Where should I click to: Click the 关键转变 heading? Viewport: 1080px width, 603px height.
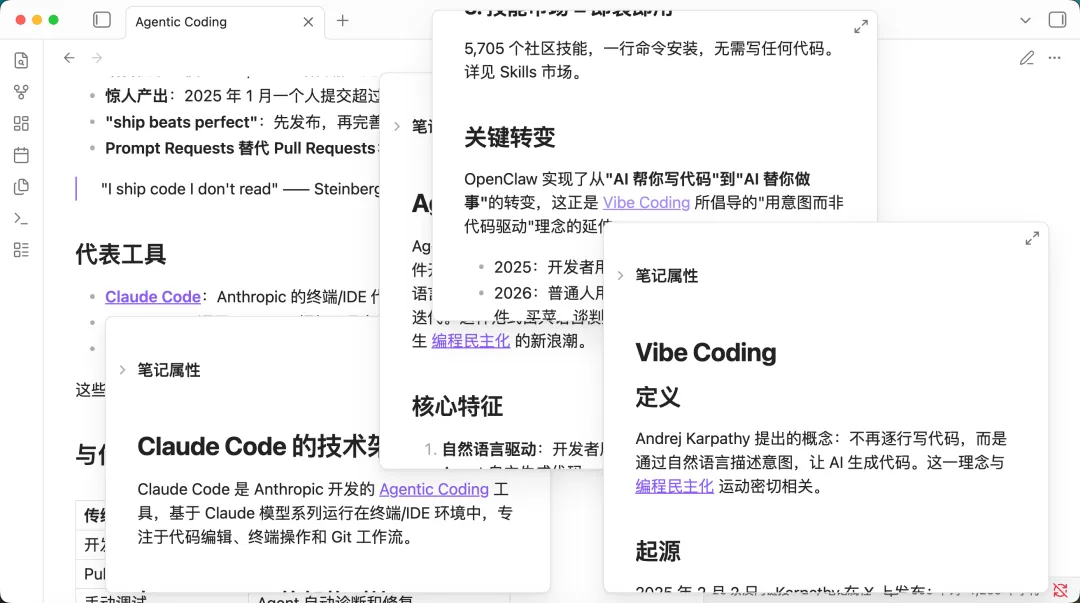[x=510, y=137]
